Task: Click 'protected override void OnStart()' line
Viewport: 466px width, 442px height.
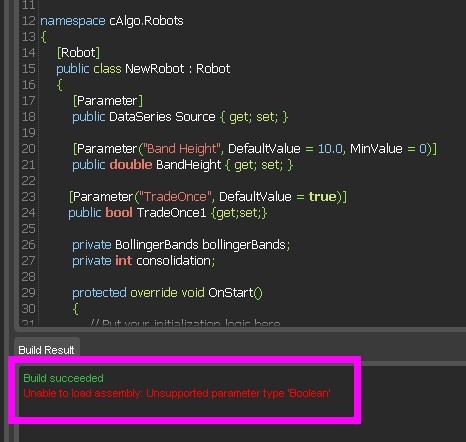Action: (167, 293)
